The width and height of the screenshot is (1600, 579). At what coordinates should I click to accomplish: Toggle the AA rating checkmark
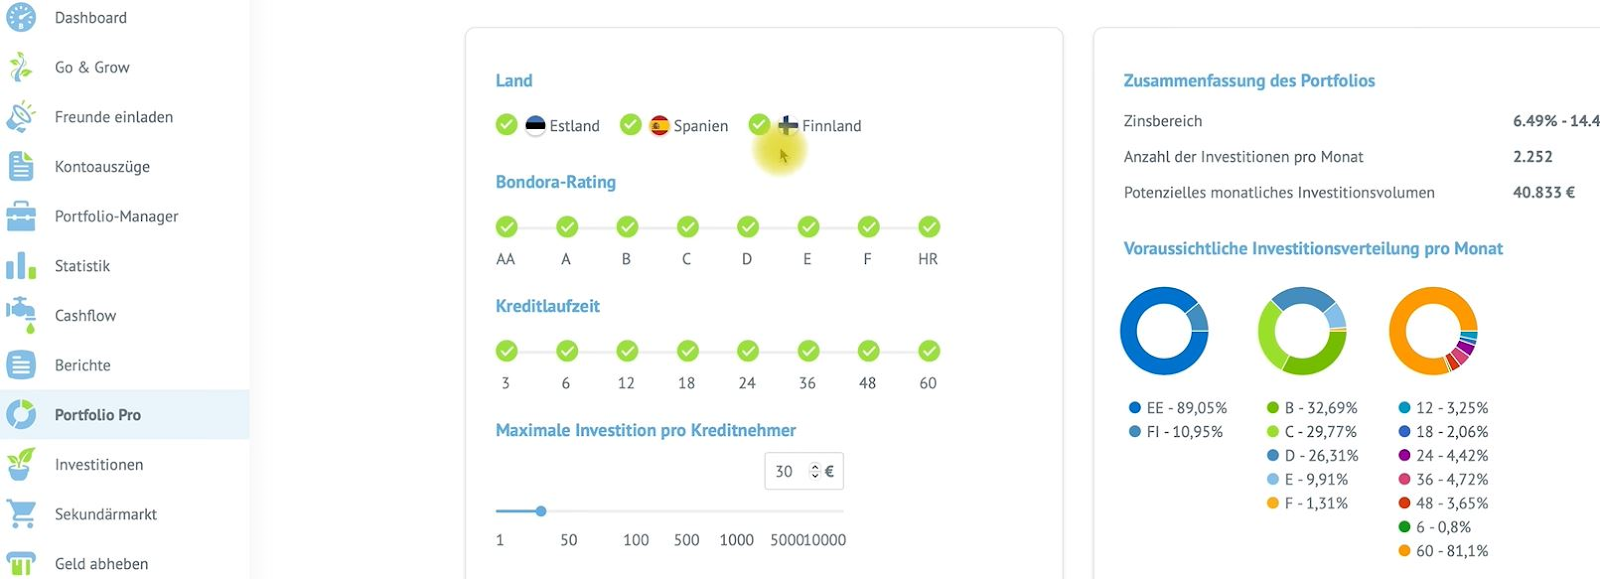[x=507, y=227]
